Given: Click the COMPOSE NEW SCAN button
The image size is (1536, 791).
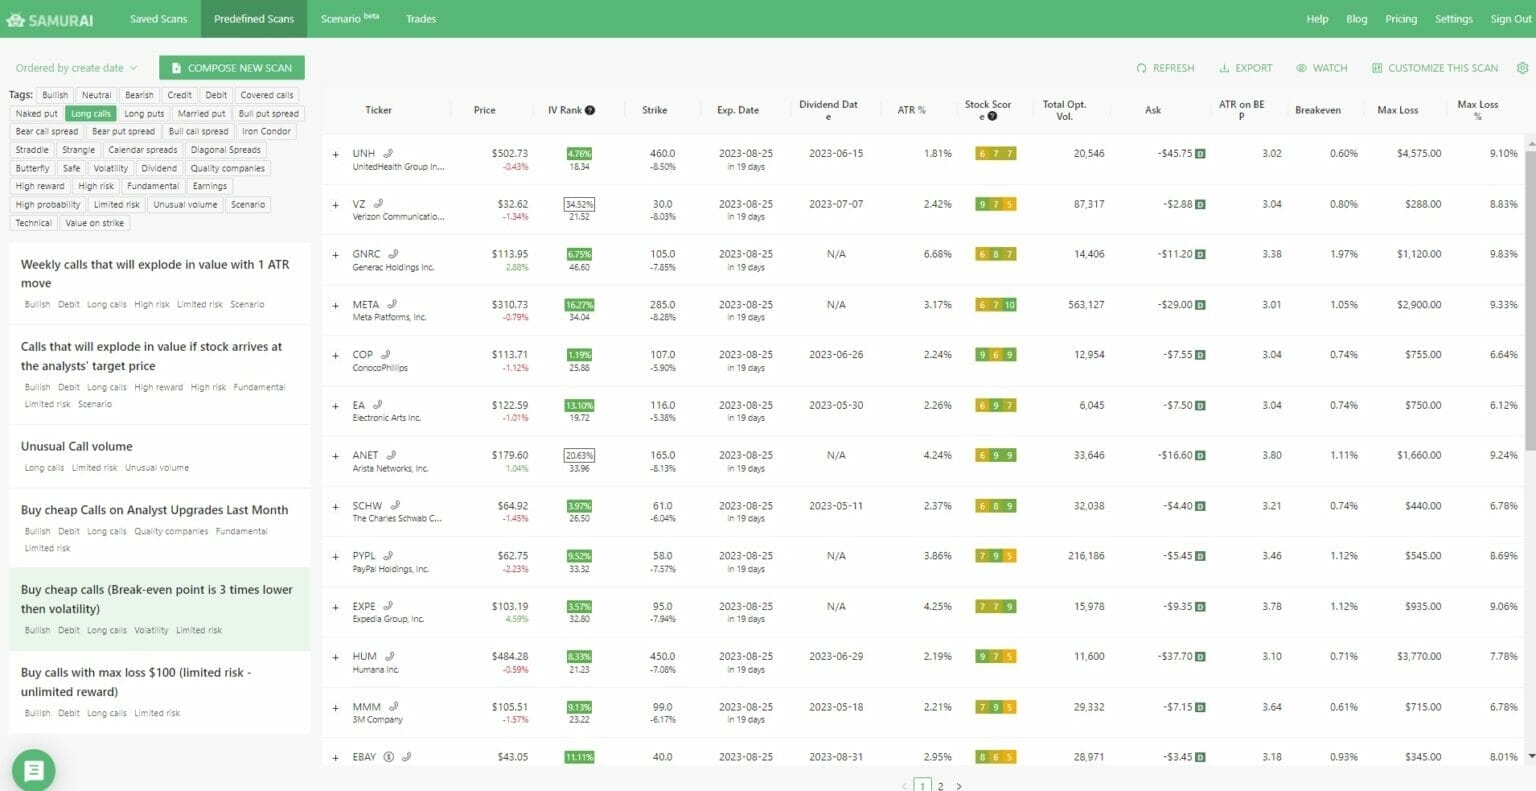Looking at the screenshot, I should point(231,67).
